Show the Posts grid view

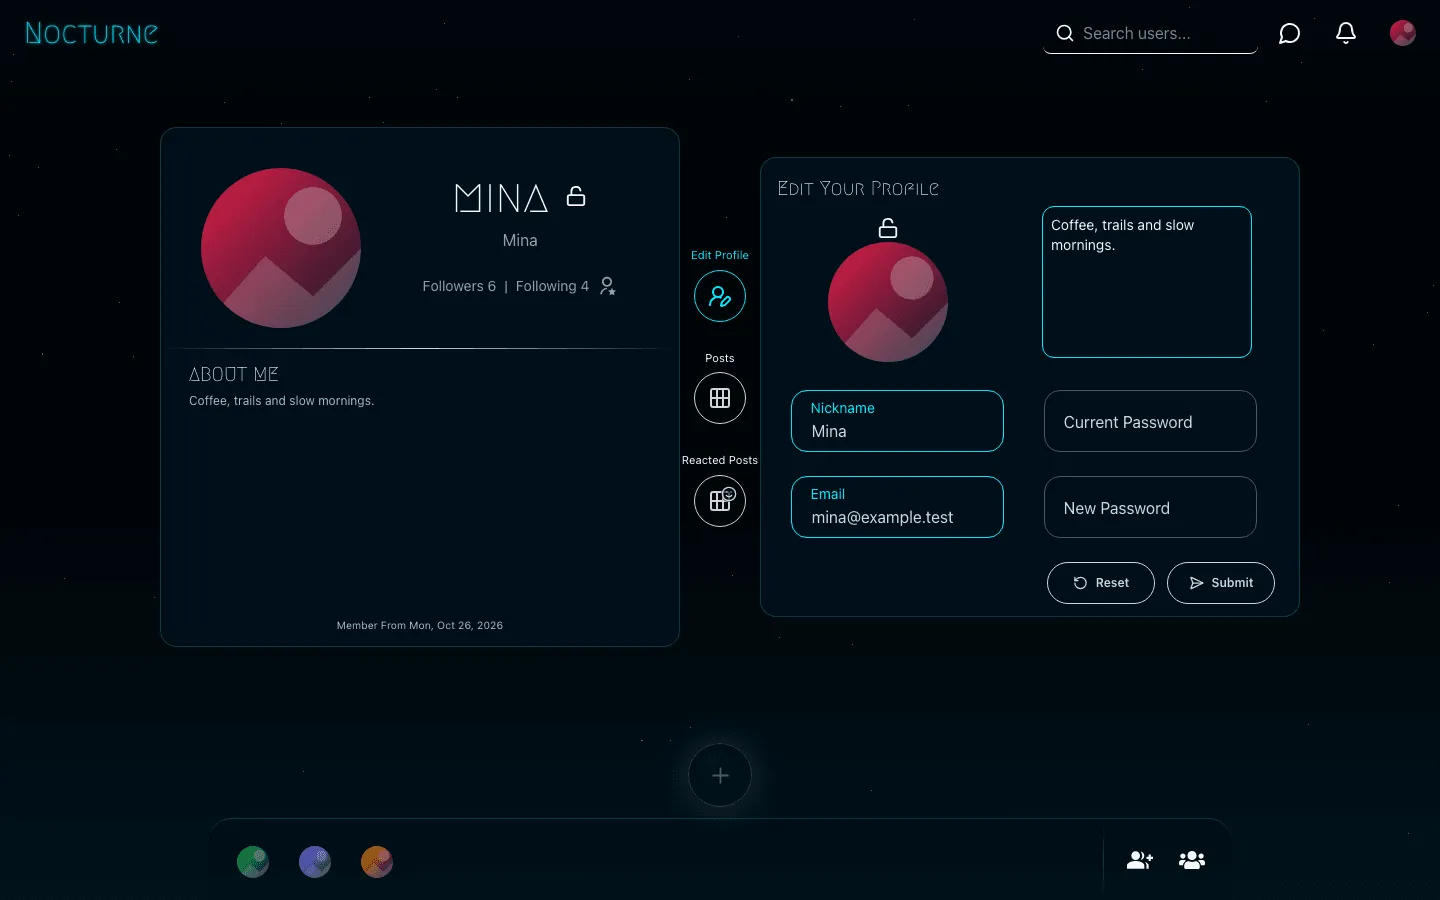click(720, 398)
